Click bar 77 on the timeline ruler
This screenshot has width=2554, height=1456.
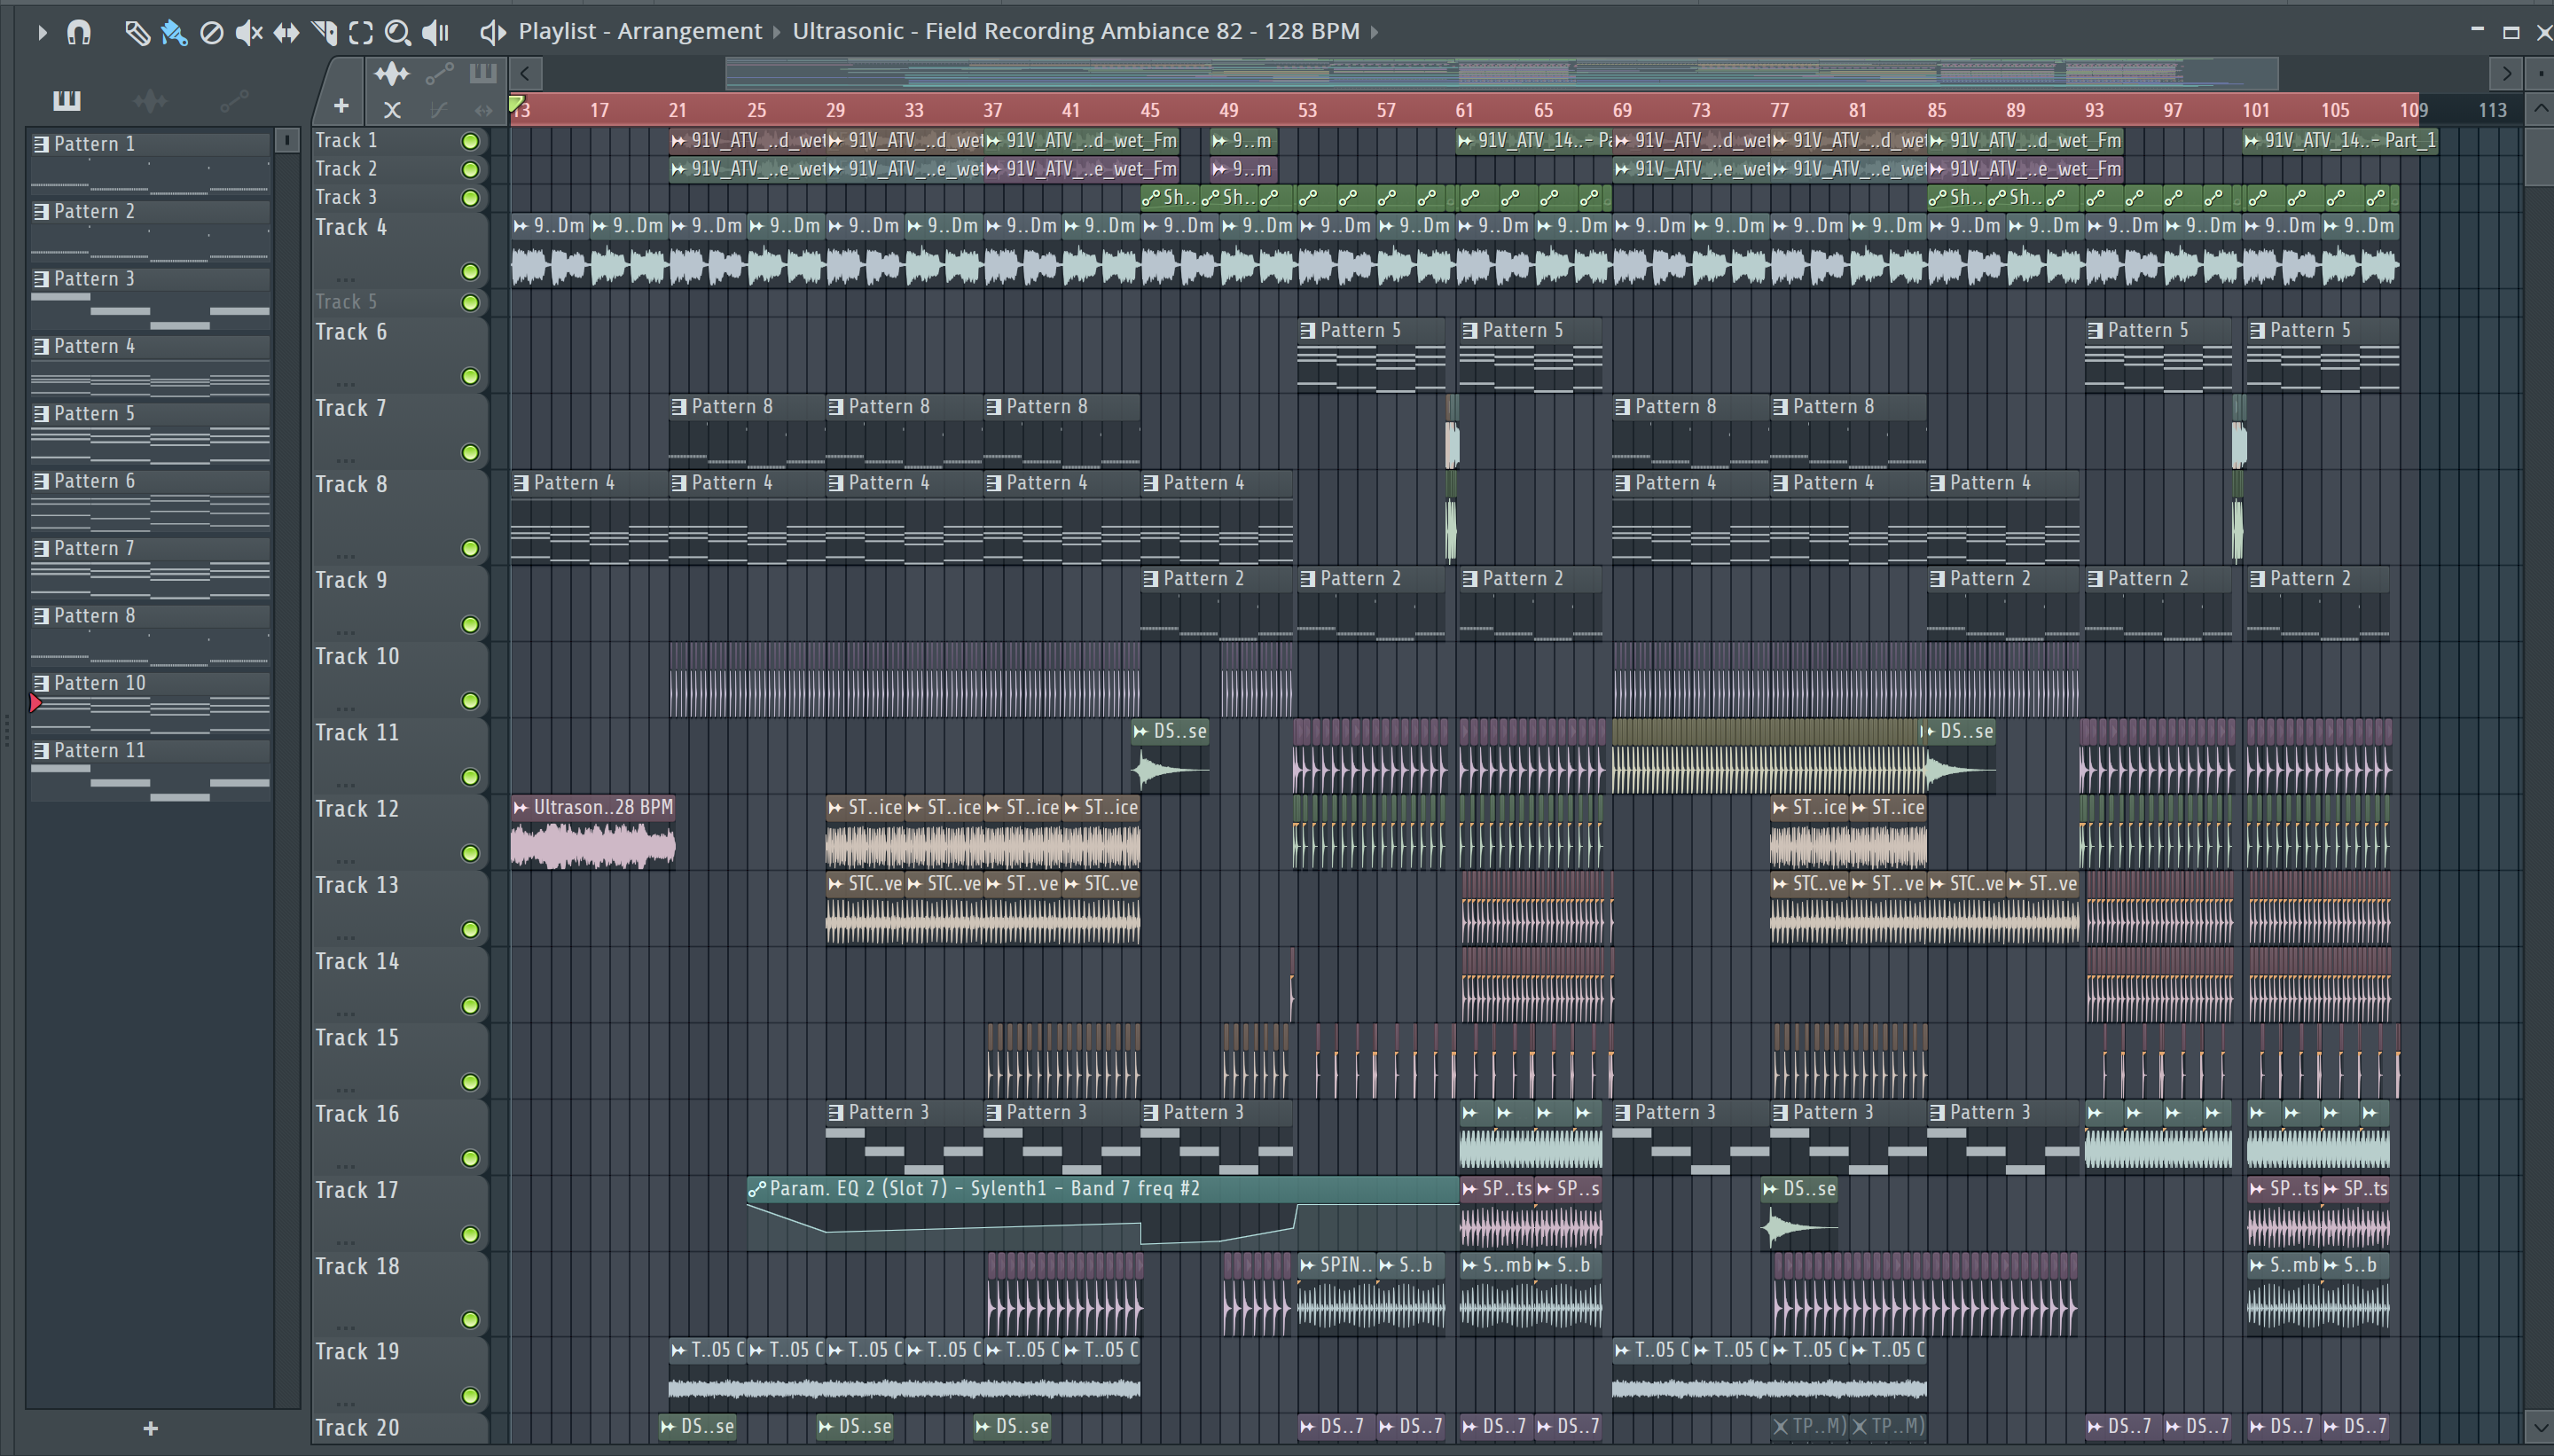point(1779,110)
